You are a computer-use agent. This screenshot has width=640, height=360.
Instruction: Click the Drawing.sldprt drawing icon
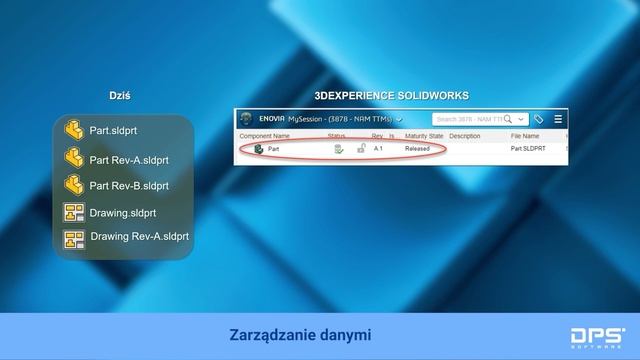[x=74, y=213]
